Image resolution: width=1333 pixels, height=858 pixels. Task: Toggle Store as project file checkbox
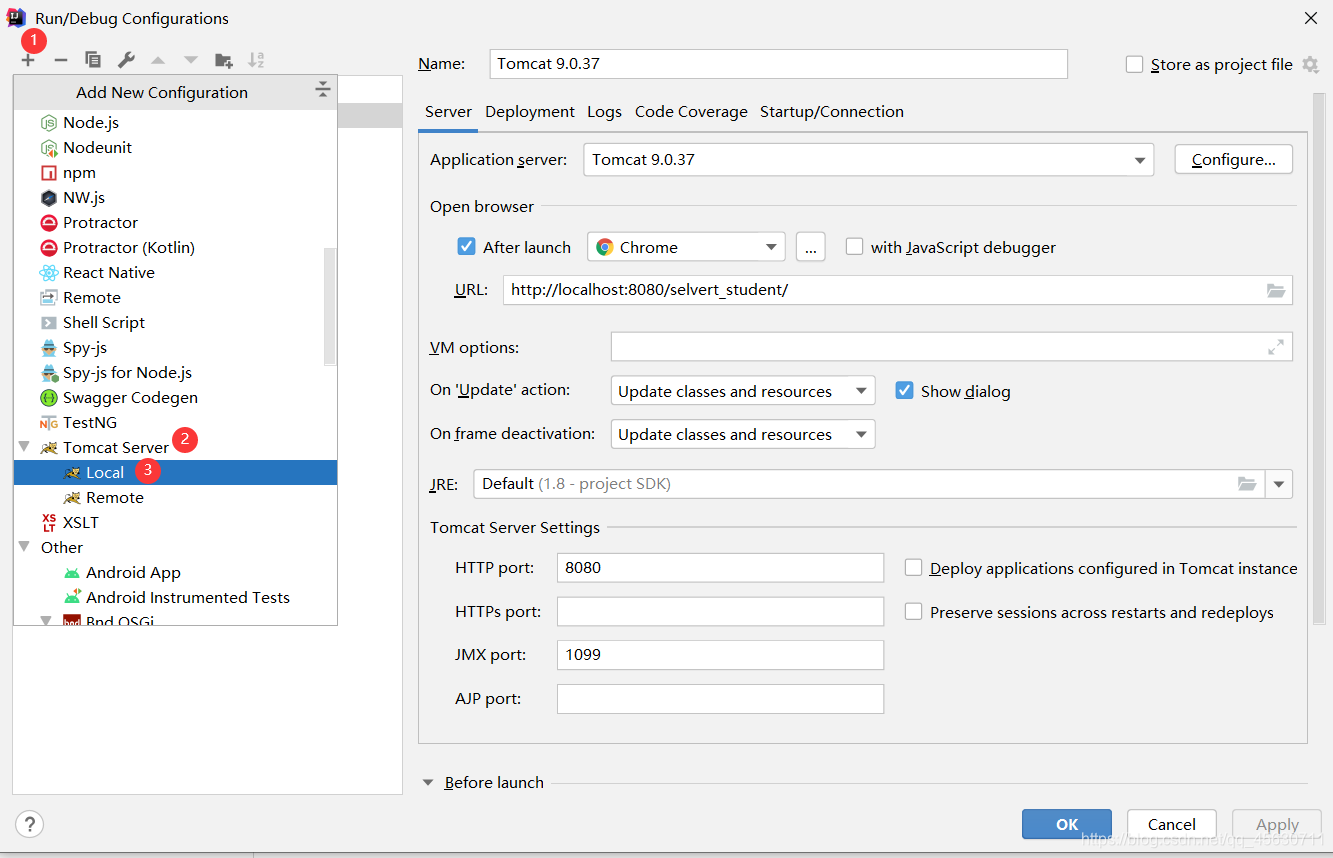point(1134,64)
